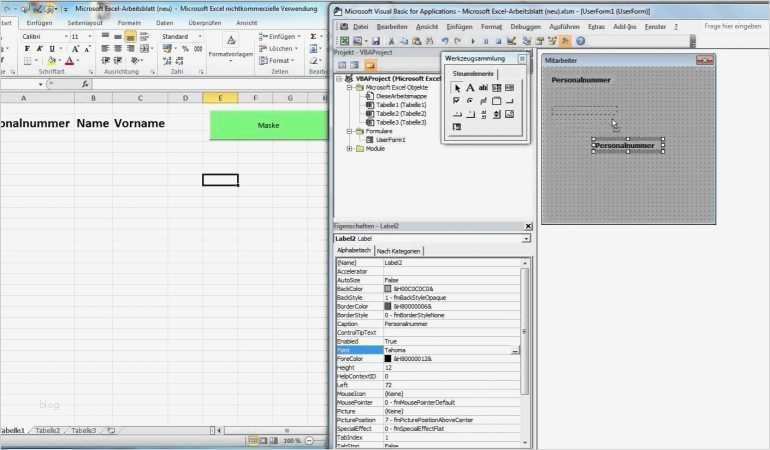Switch to the Tabelle2 sheet tab

[x=48, y=430]
